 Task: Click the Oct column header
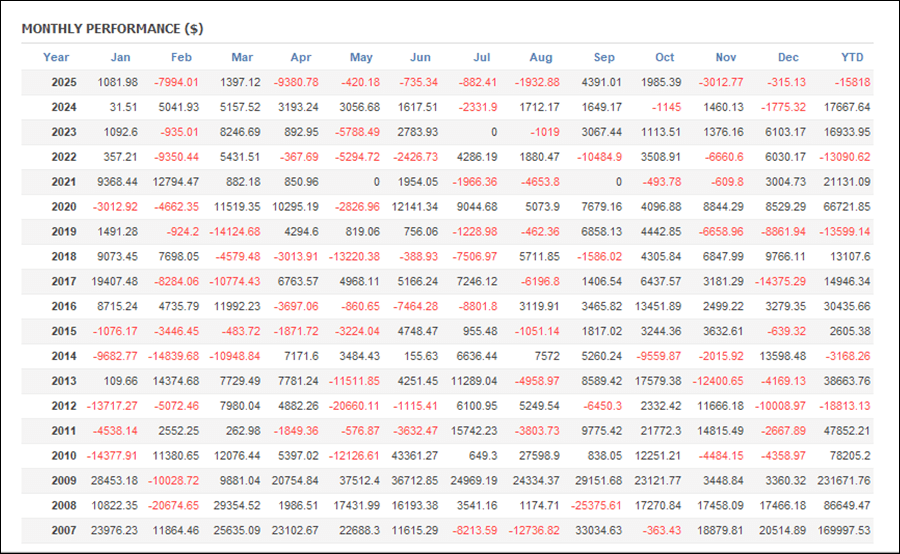click(x=665, y=57)
